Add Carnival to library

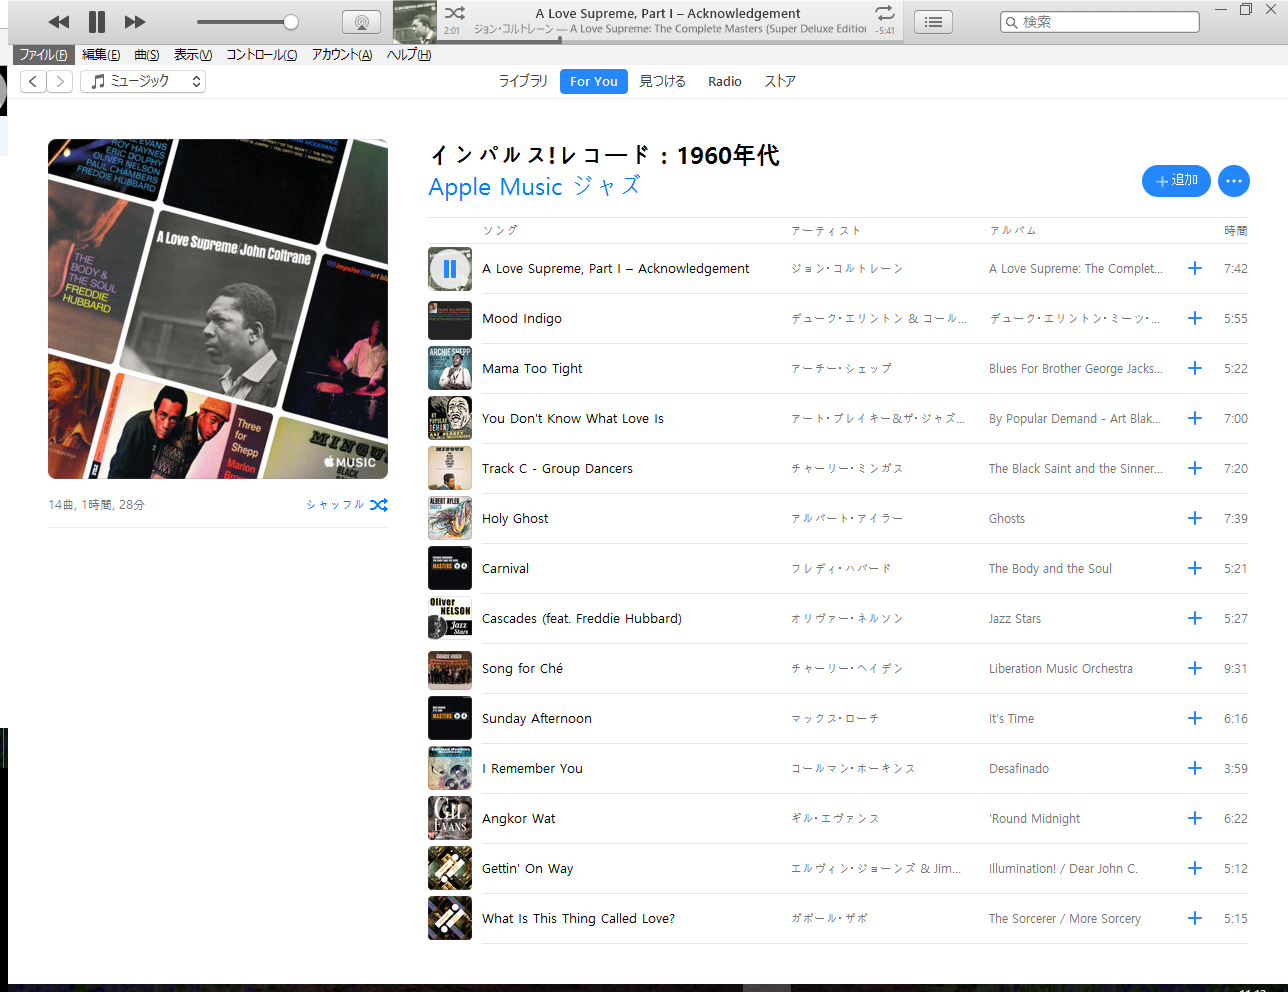(1194, 568)
